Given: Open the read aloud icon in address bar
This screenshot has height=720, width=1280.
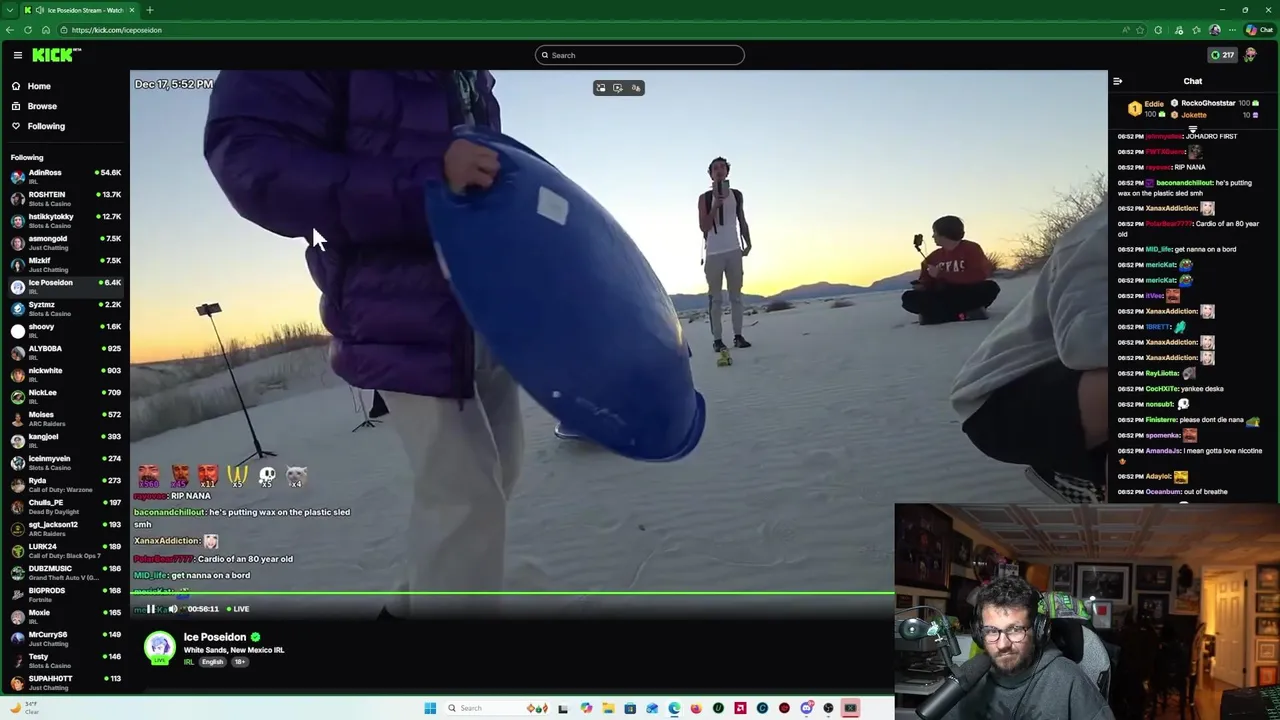Looking at the screenshot, I should click(1126, 30).
